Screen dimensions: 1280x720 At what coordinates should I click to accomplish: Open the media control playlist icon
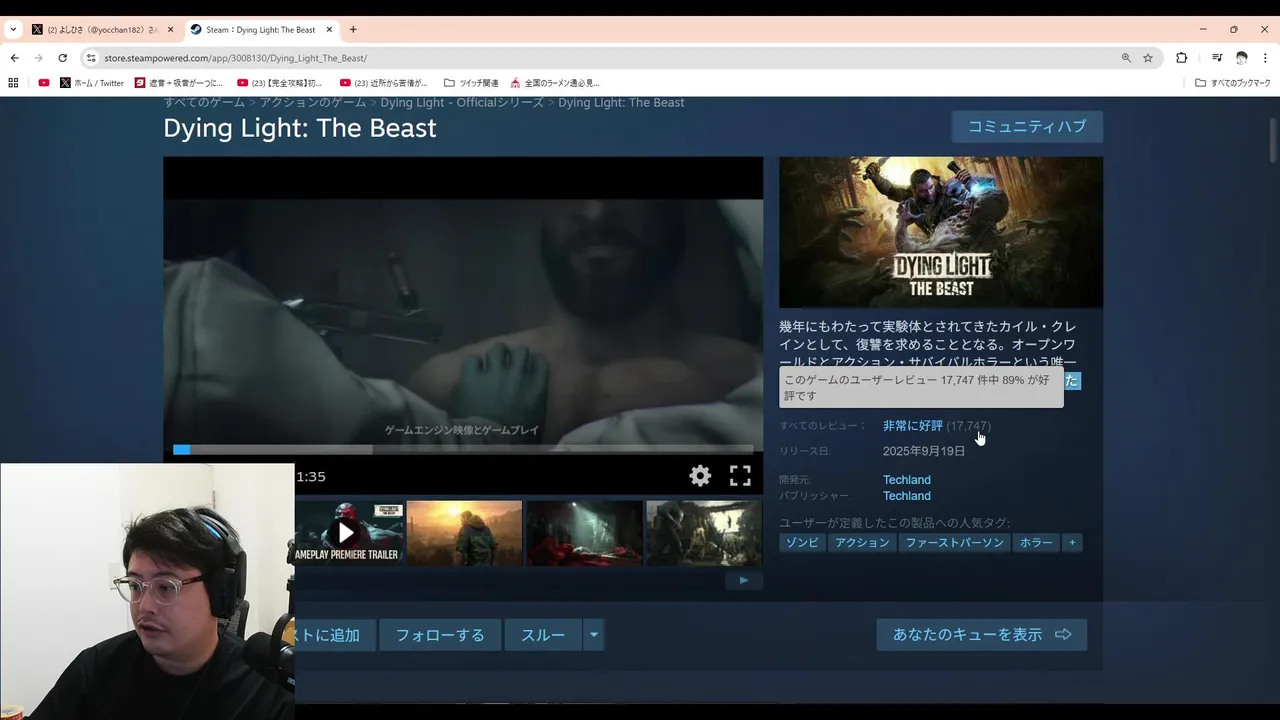(x=1217, y=58)
